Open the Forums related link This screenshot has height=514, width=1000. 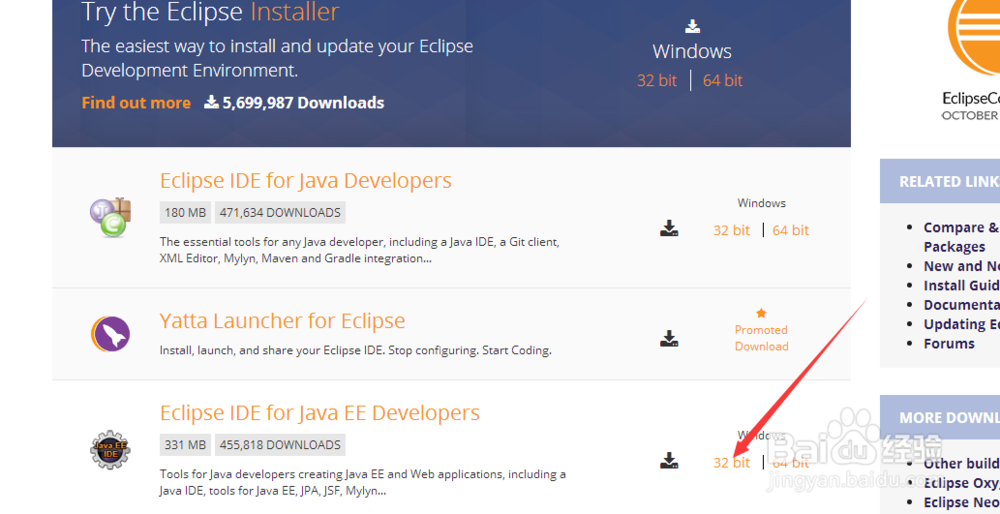coord(949,344)
